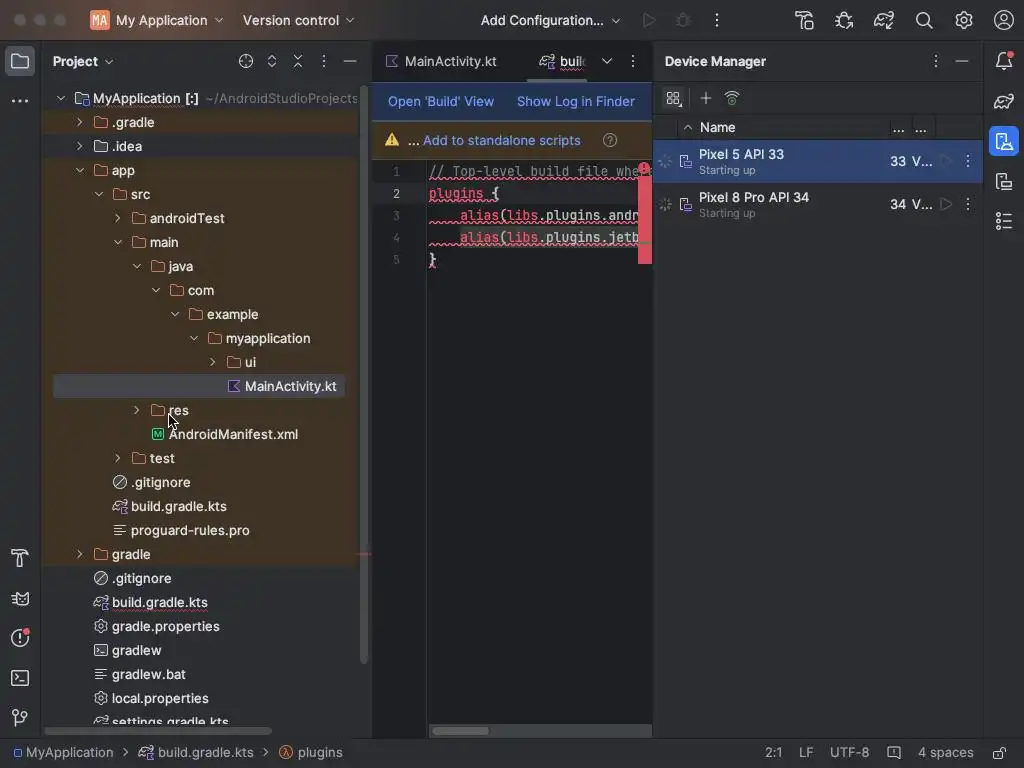Image resolution: width=1024 pixels, height=768 pixels.
Task: Open actions menu for Pixel 5 API 33
Action: tap(967, 161)
